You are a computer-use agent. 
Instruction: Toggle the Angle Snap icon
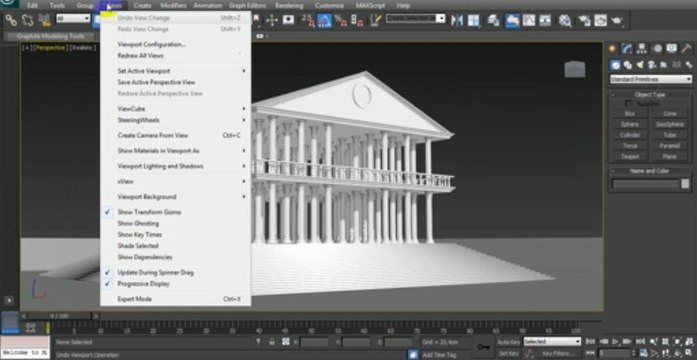tap(324, 20)
